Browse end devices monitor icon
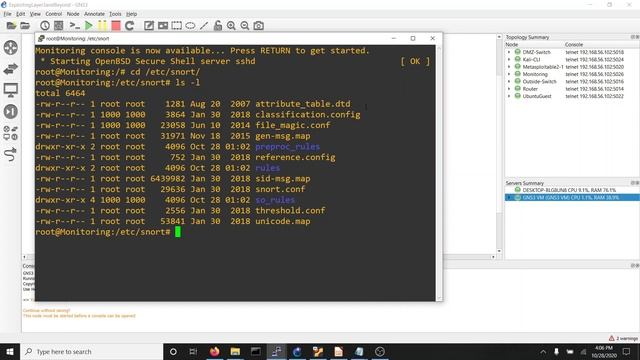This screenshot has height=360, width=640. (11, 90)
